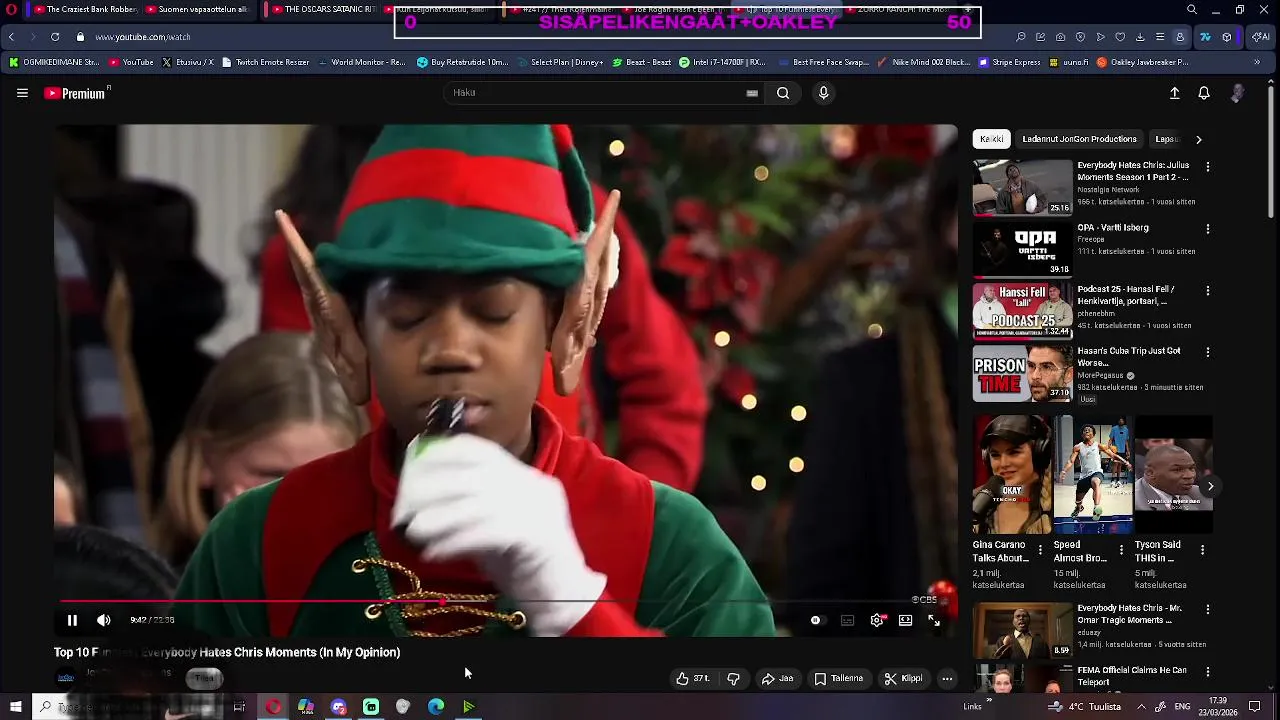1280x720 pixels.
Task: Toggle subtitles in the video player
Action: tap(847, 620)
